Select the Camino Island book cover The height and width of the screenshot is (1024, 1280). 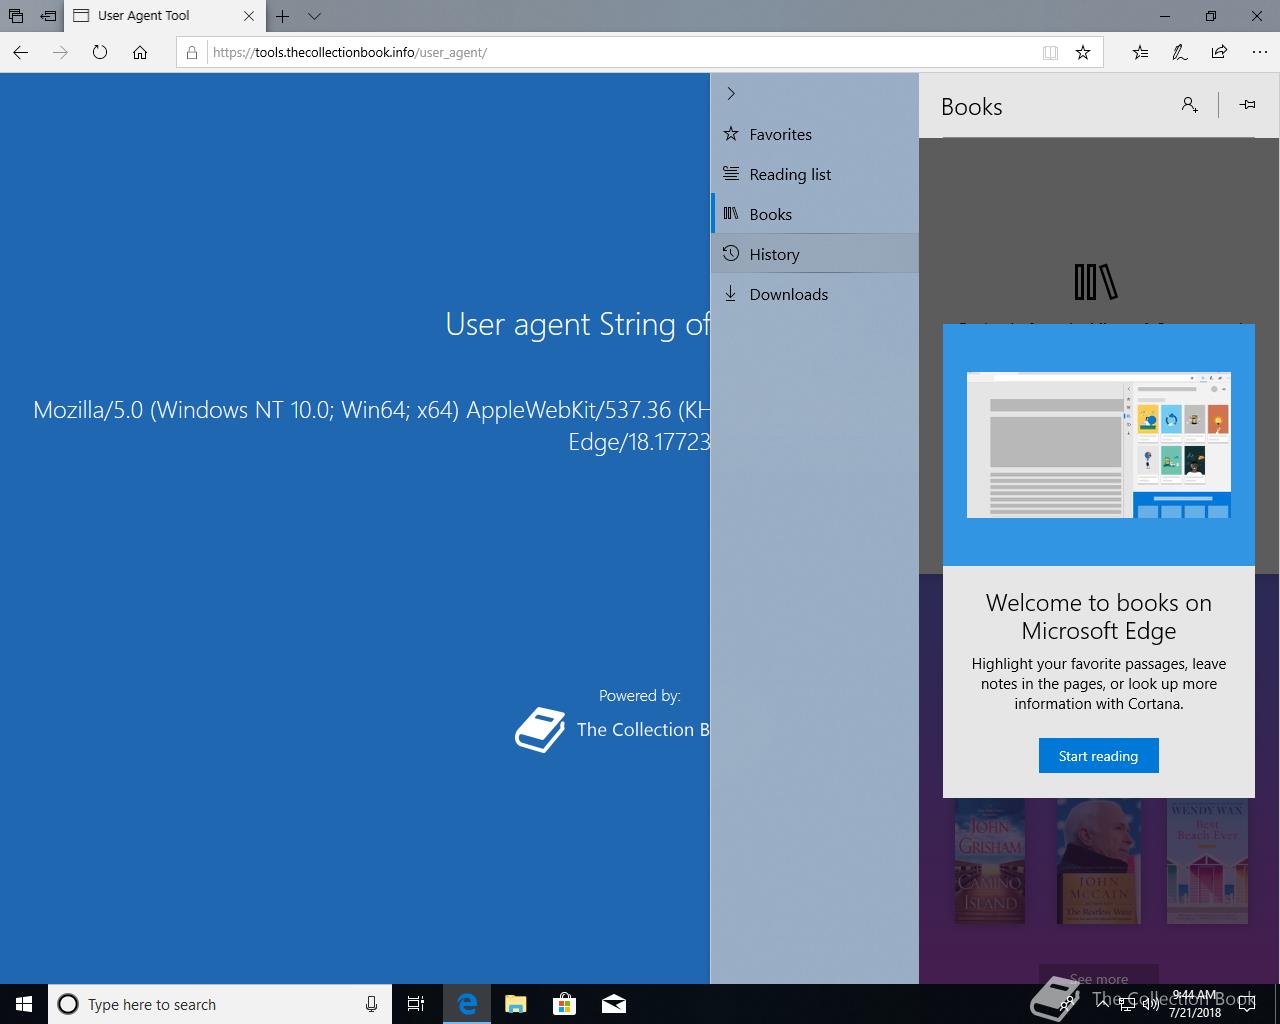pyautogui.click(x=990, y=860)
